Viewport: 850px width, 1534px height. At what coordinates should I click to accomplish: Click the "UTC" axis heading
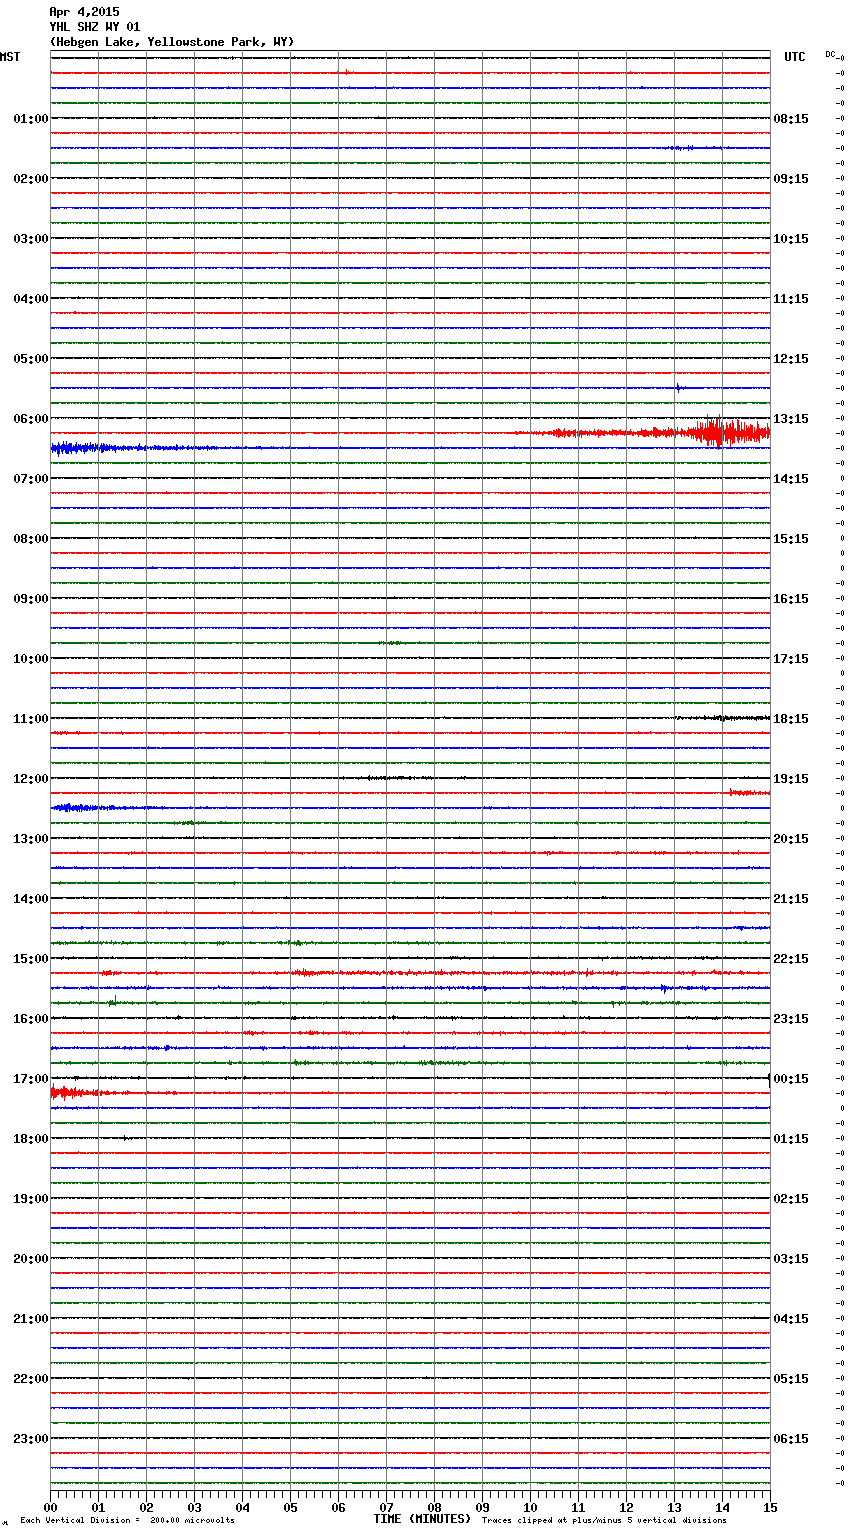(795, 57)
